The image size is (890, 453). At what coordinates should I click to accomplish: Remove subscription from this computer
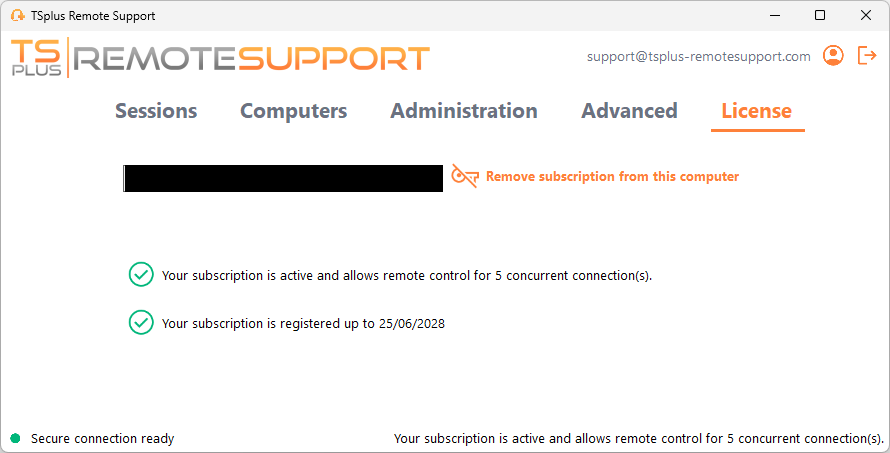pyautogui.click(x=612, y=177)
